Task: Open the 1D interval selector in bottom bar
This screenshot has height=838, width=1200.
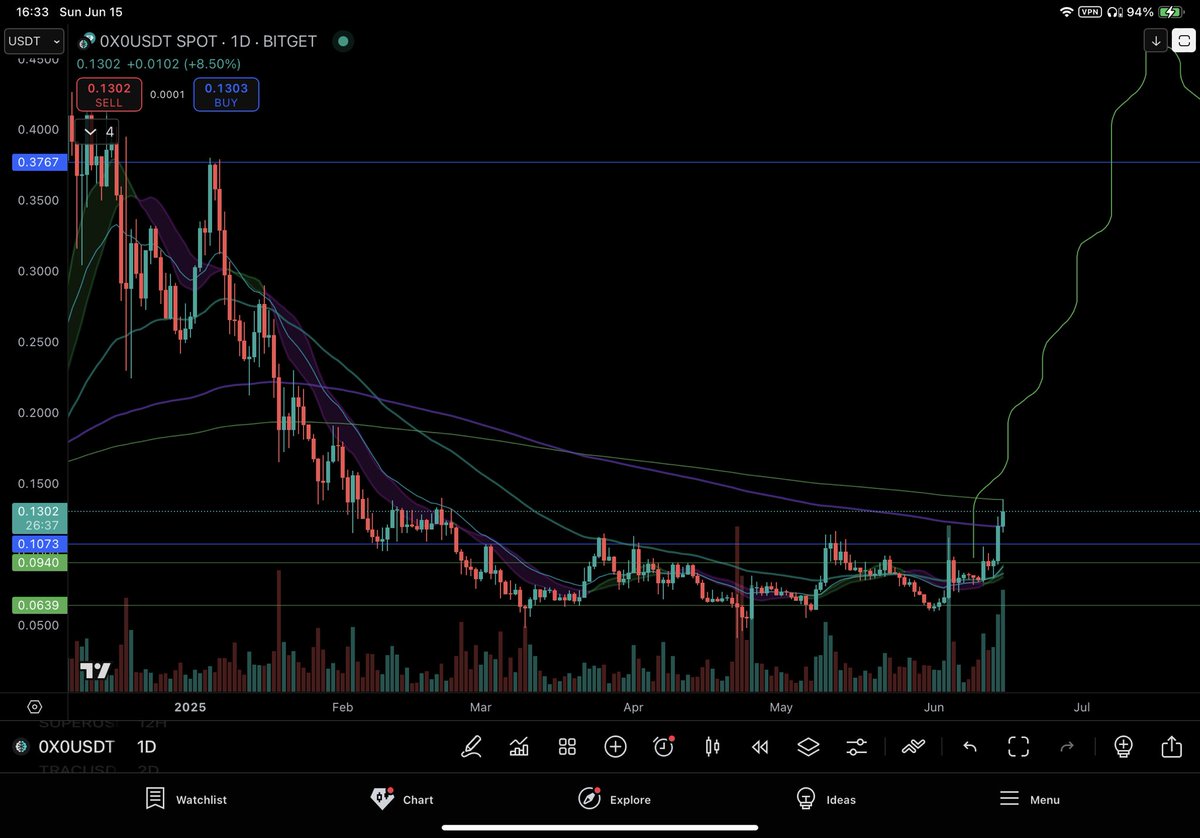Action: click(147, 746)
